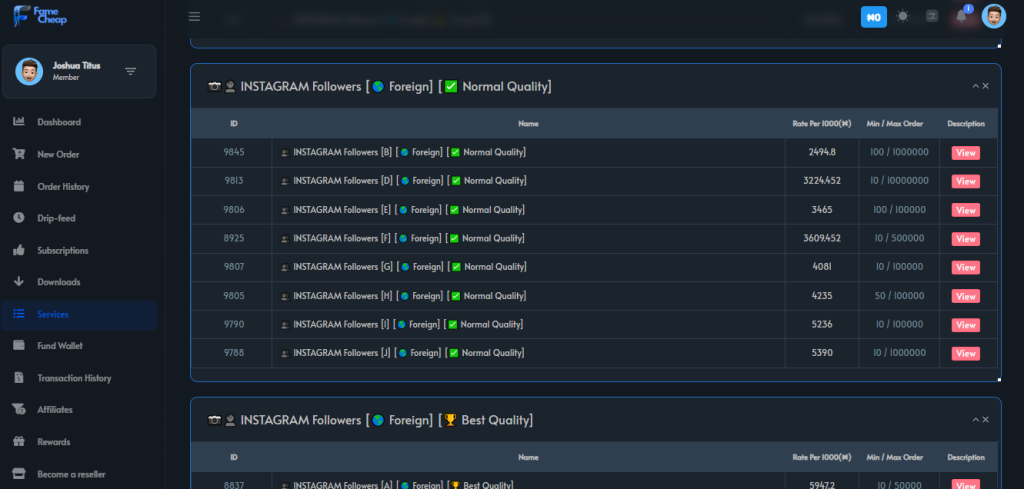View description for service 9788

point(965,354)
